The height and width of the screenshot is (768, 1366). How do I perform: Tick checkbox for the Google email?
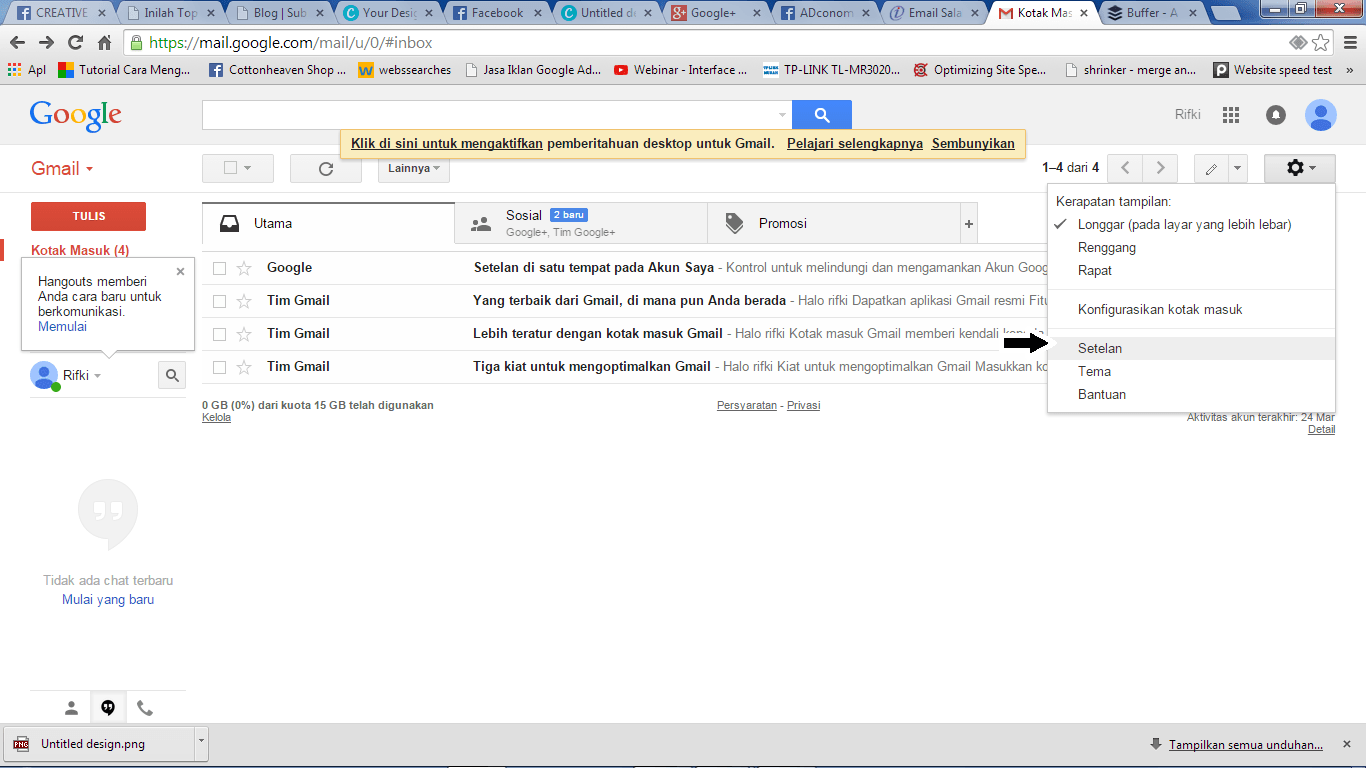click(219, 268)
